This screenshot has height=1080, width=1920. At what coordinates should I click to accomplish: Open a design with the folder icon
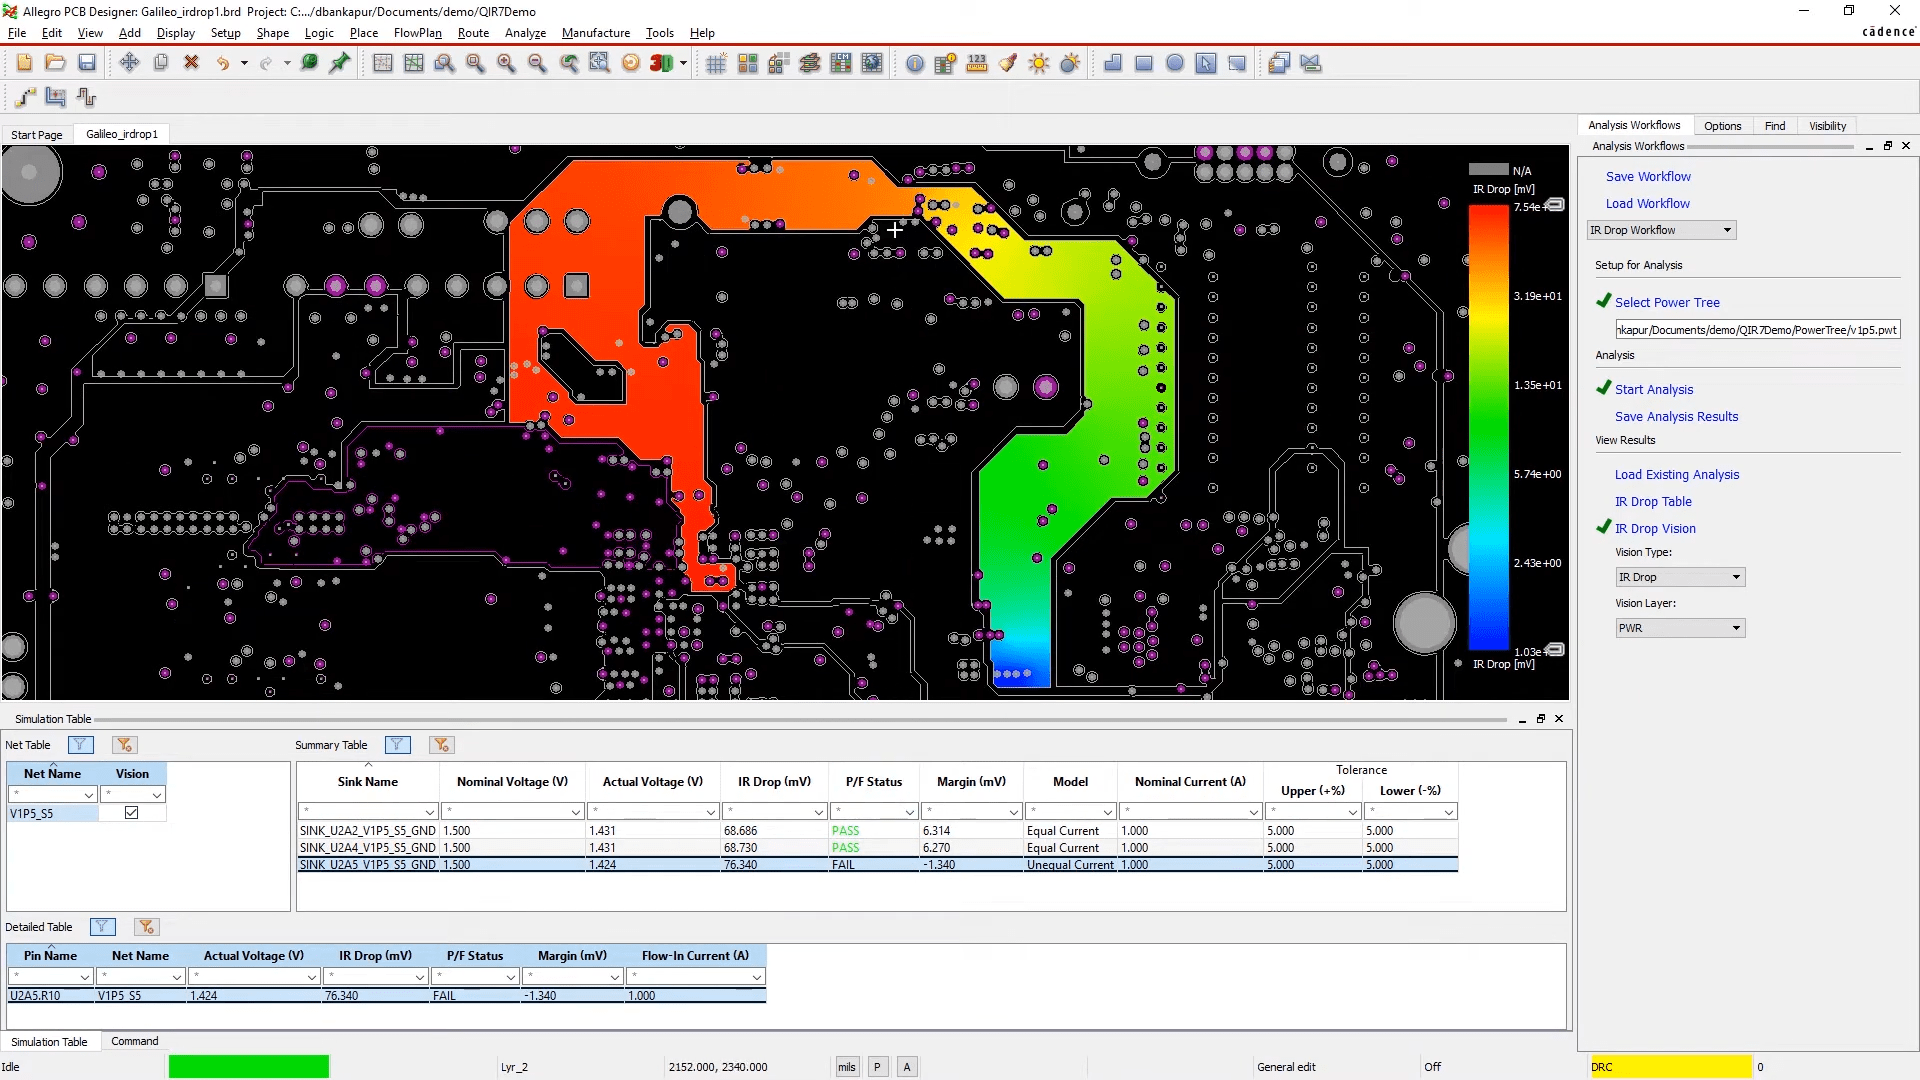pos(55,63)
